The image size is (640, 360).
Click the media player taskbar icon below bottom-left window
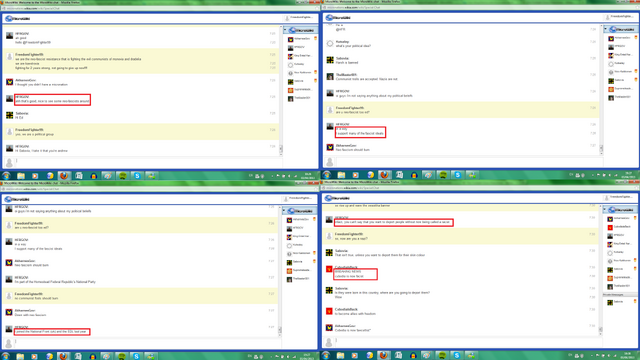click(34, 356)
